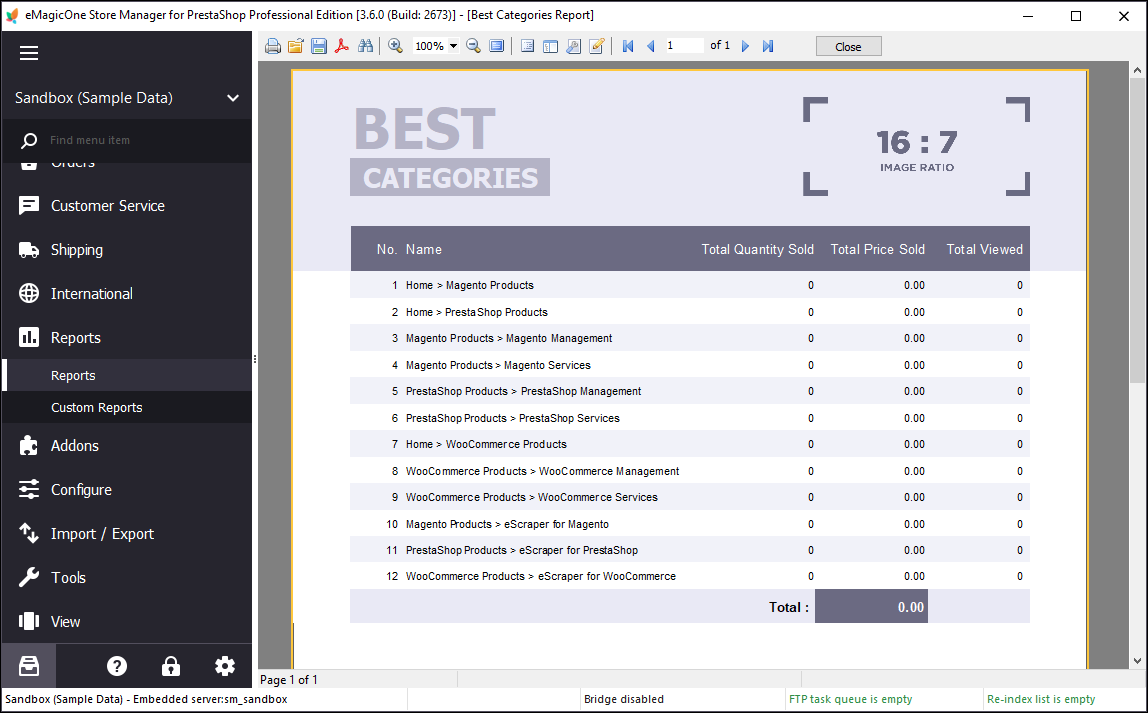Open the Import / Export menu
The width and height of the screenshot is (1148, 713).
[x=127, y=533]
